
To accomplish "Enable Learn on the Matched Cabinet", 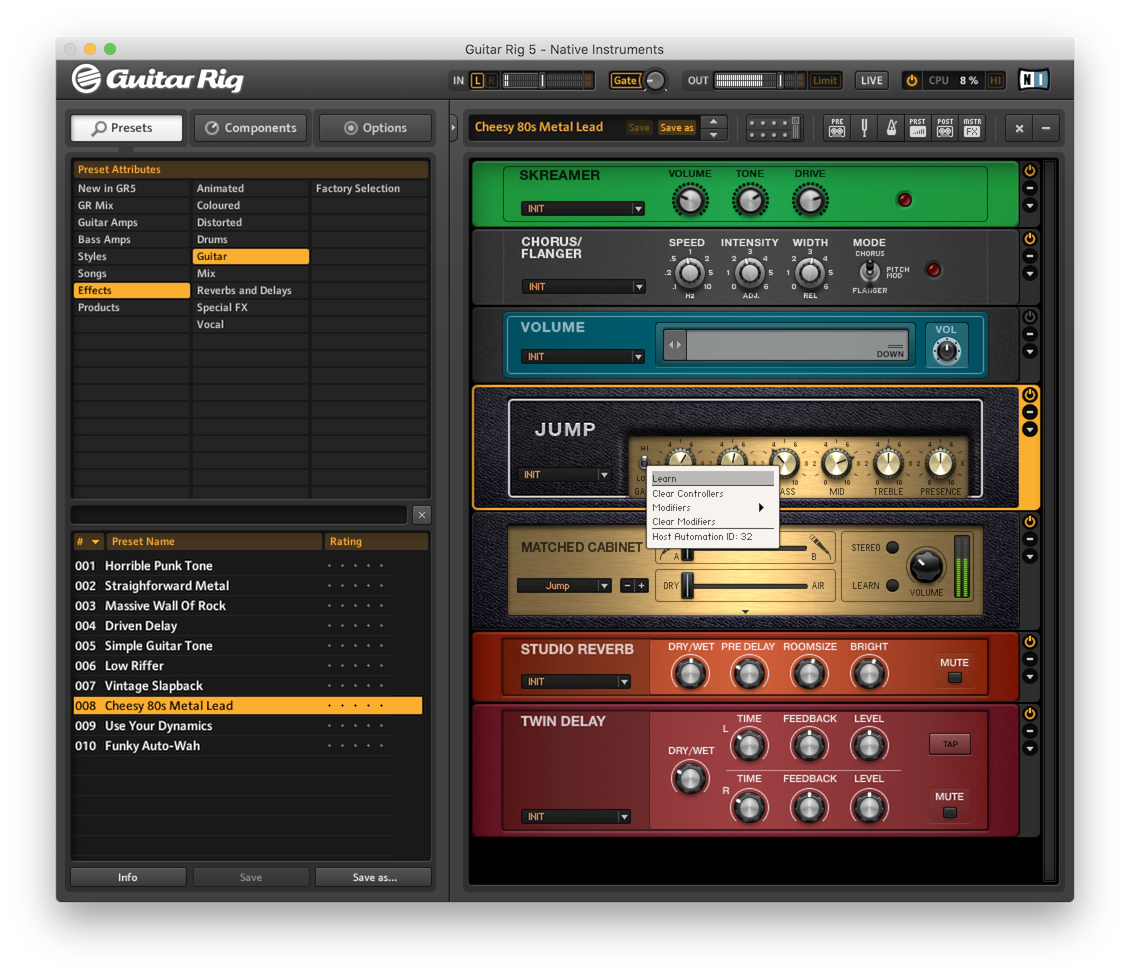I will coord(892,585).
